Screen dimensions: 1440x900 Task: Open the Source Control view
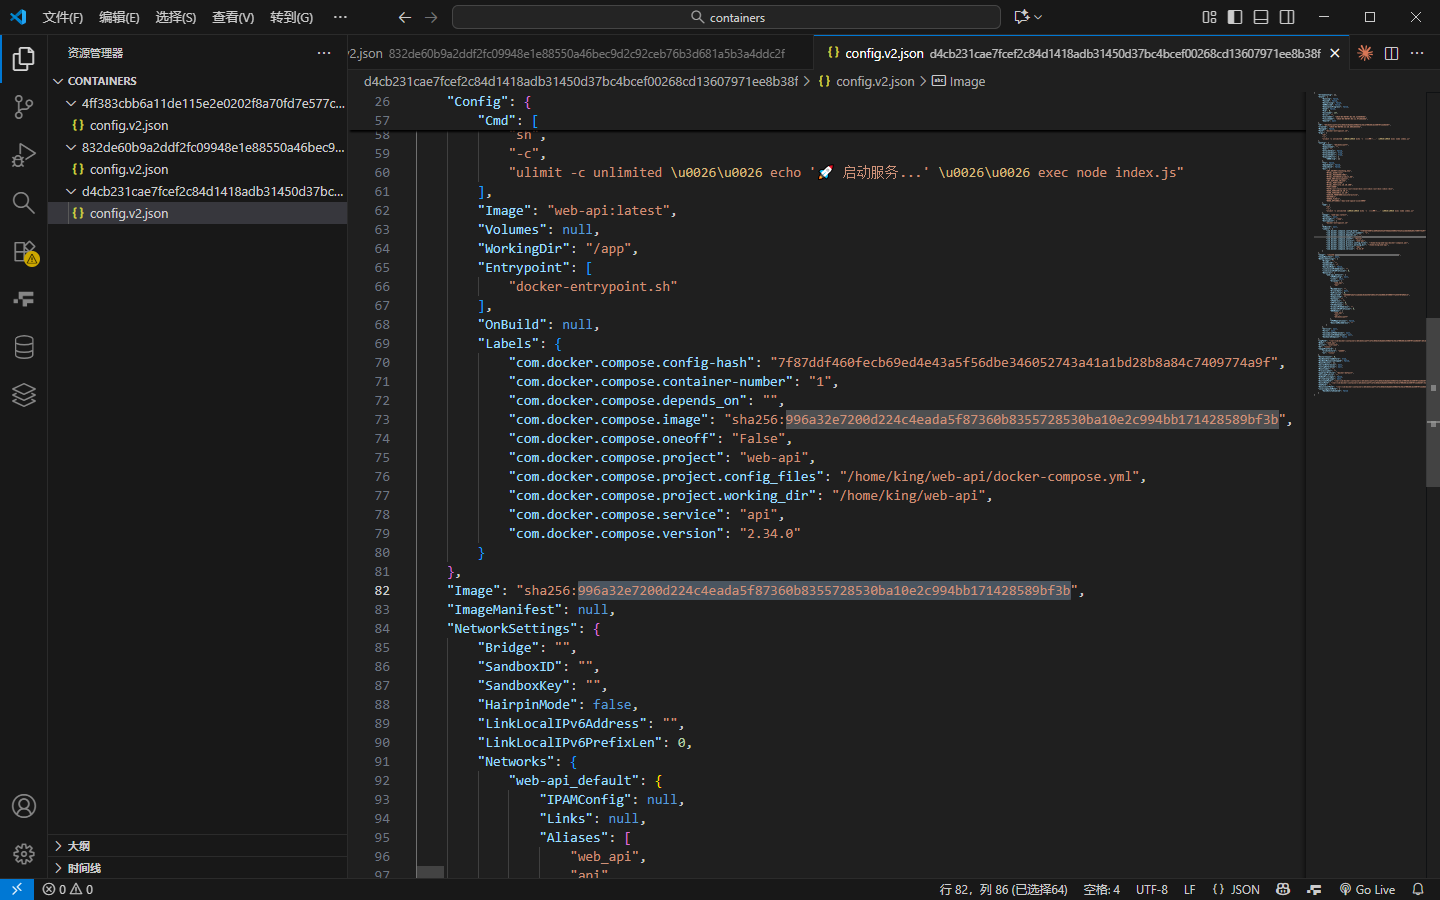click(24, 107)
